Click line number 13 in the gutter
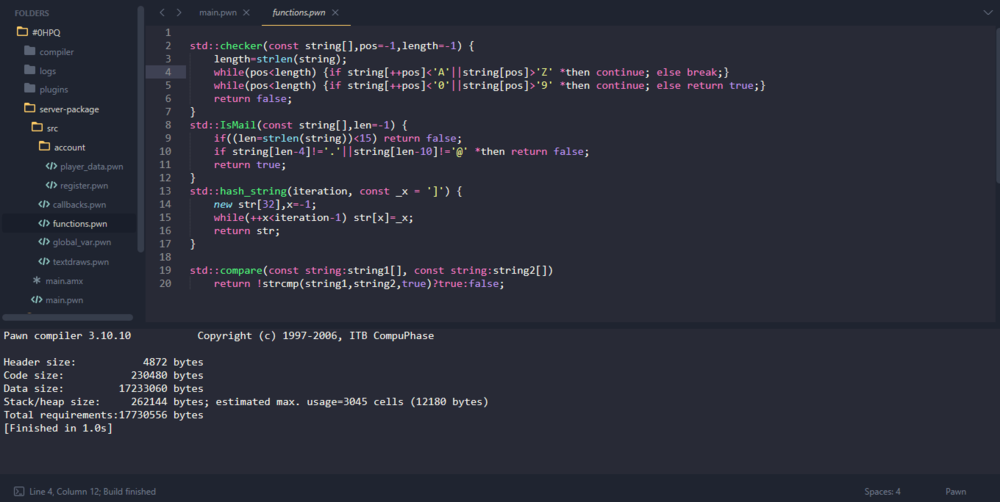The height and width of the screenshot is (502, 1000). pyautogui.click(x=165, y=191)
